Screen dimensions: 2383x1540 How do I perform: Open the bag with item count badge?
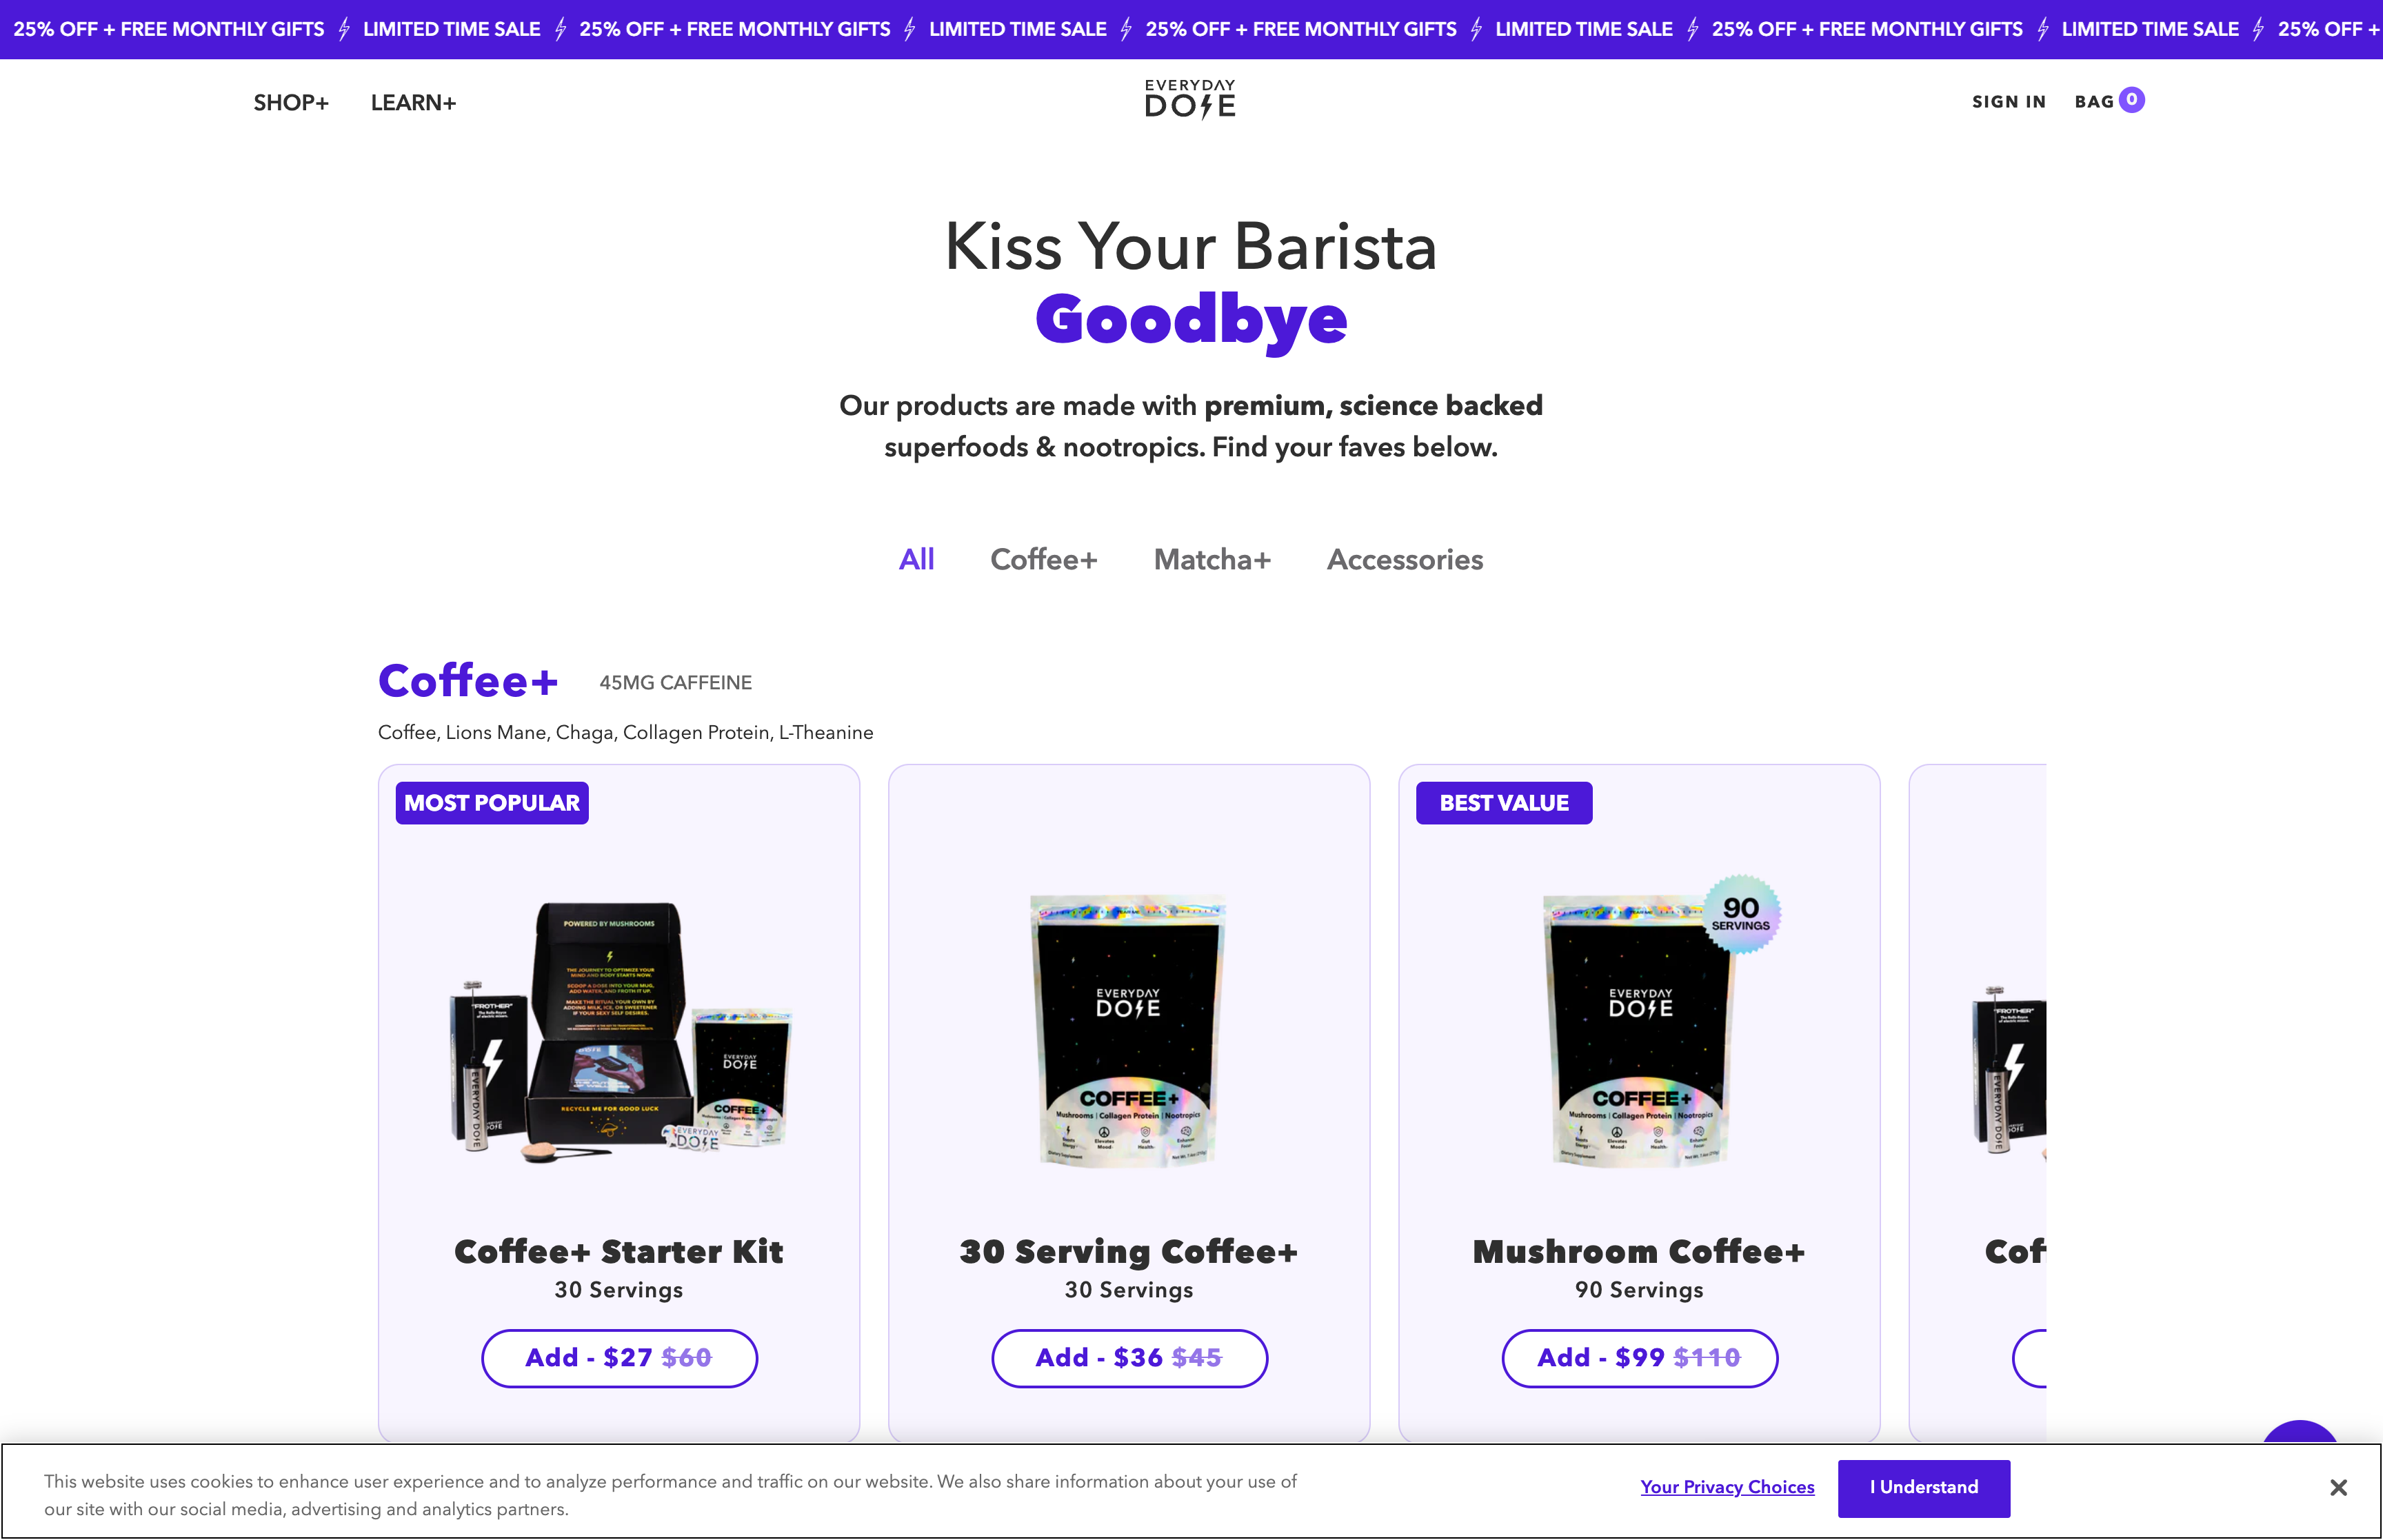pyautogui.click(x=2108, y=101)
